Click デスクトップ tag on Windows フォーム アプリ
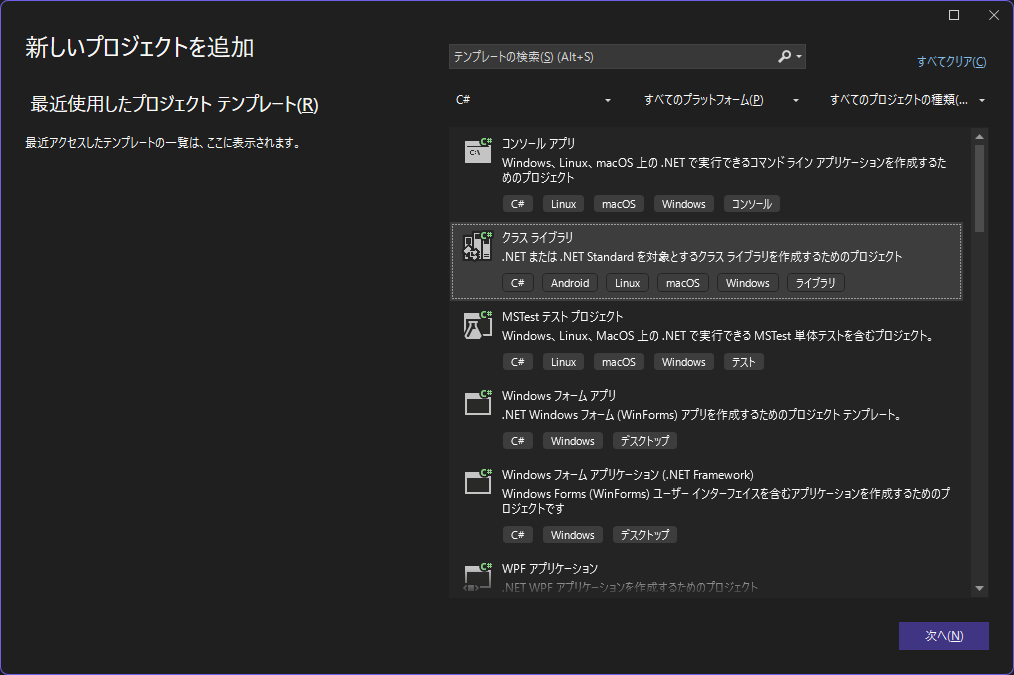Image resolution: width=1014 pixels, height=675 pixels. [x=645, y=441]
